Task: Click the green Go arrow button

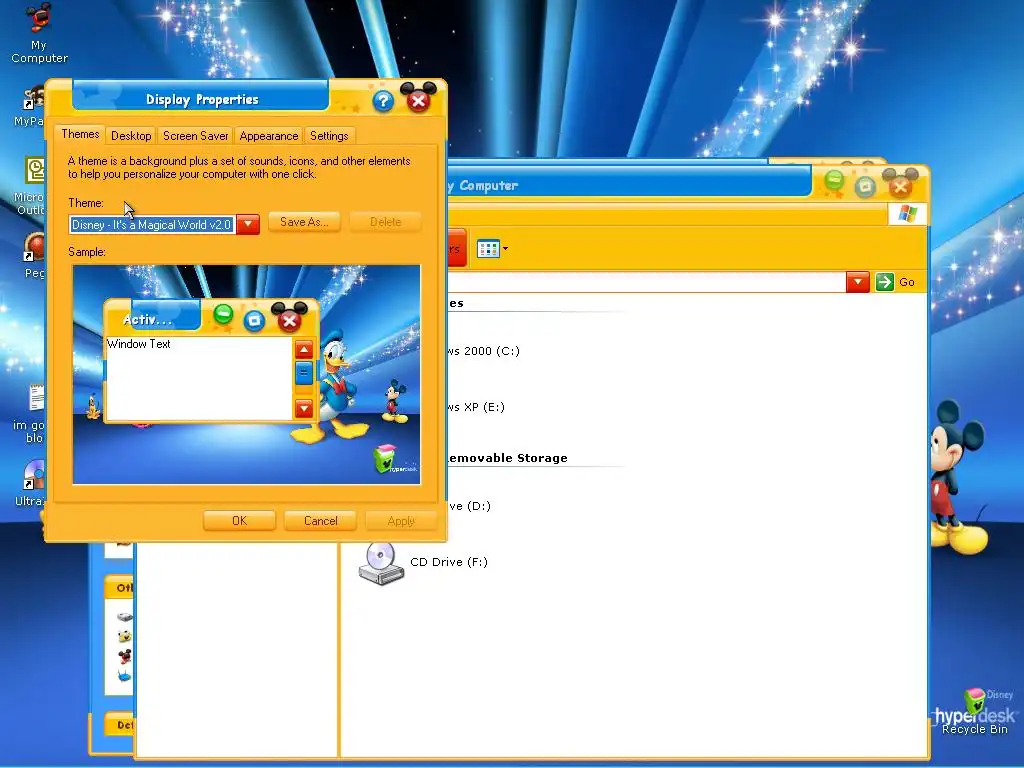Action: pyautogui.click(x=885, y=282)
